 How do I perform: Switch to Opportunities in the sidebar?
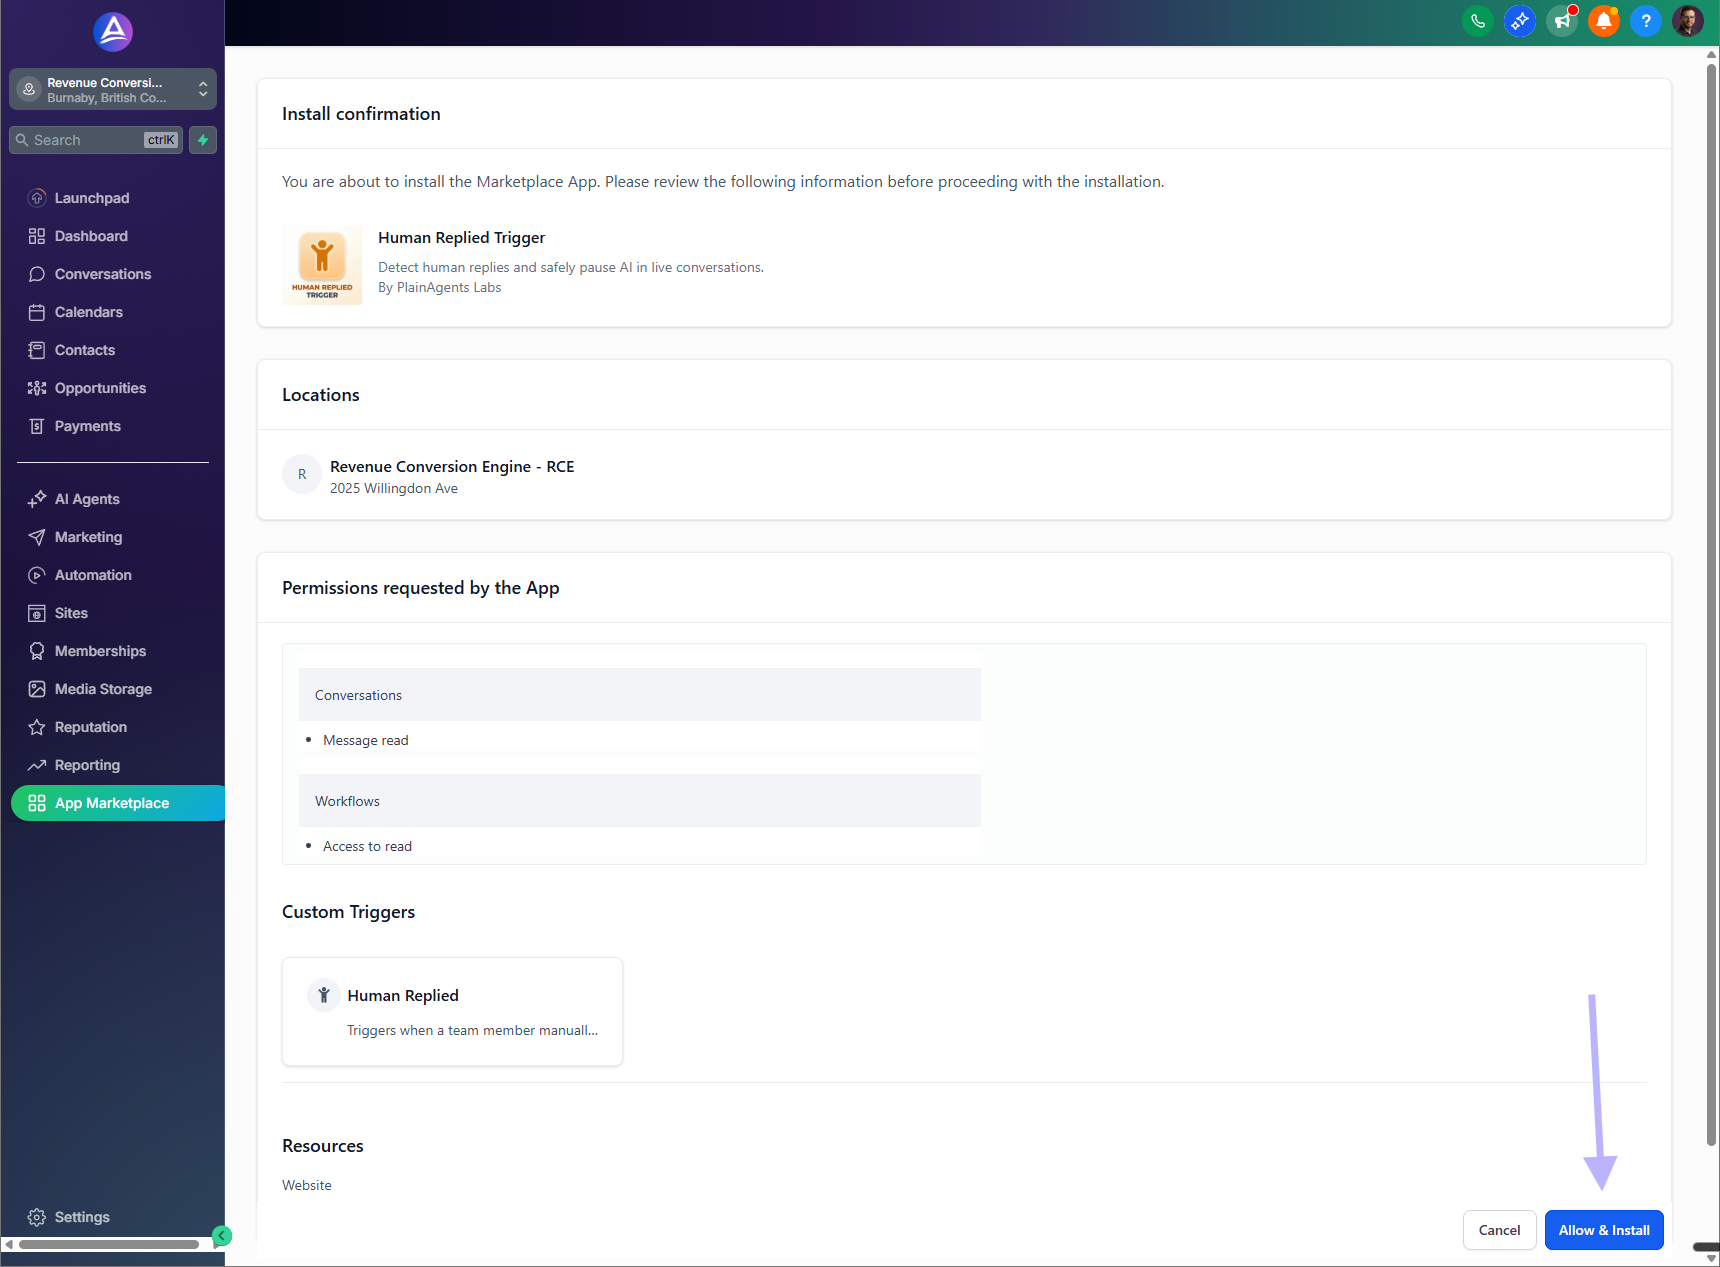pos(99,388)
